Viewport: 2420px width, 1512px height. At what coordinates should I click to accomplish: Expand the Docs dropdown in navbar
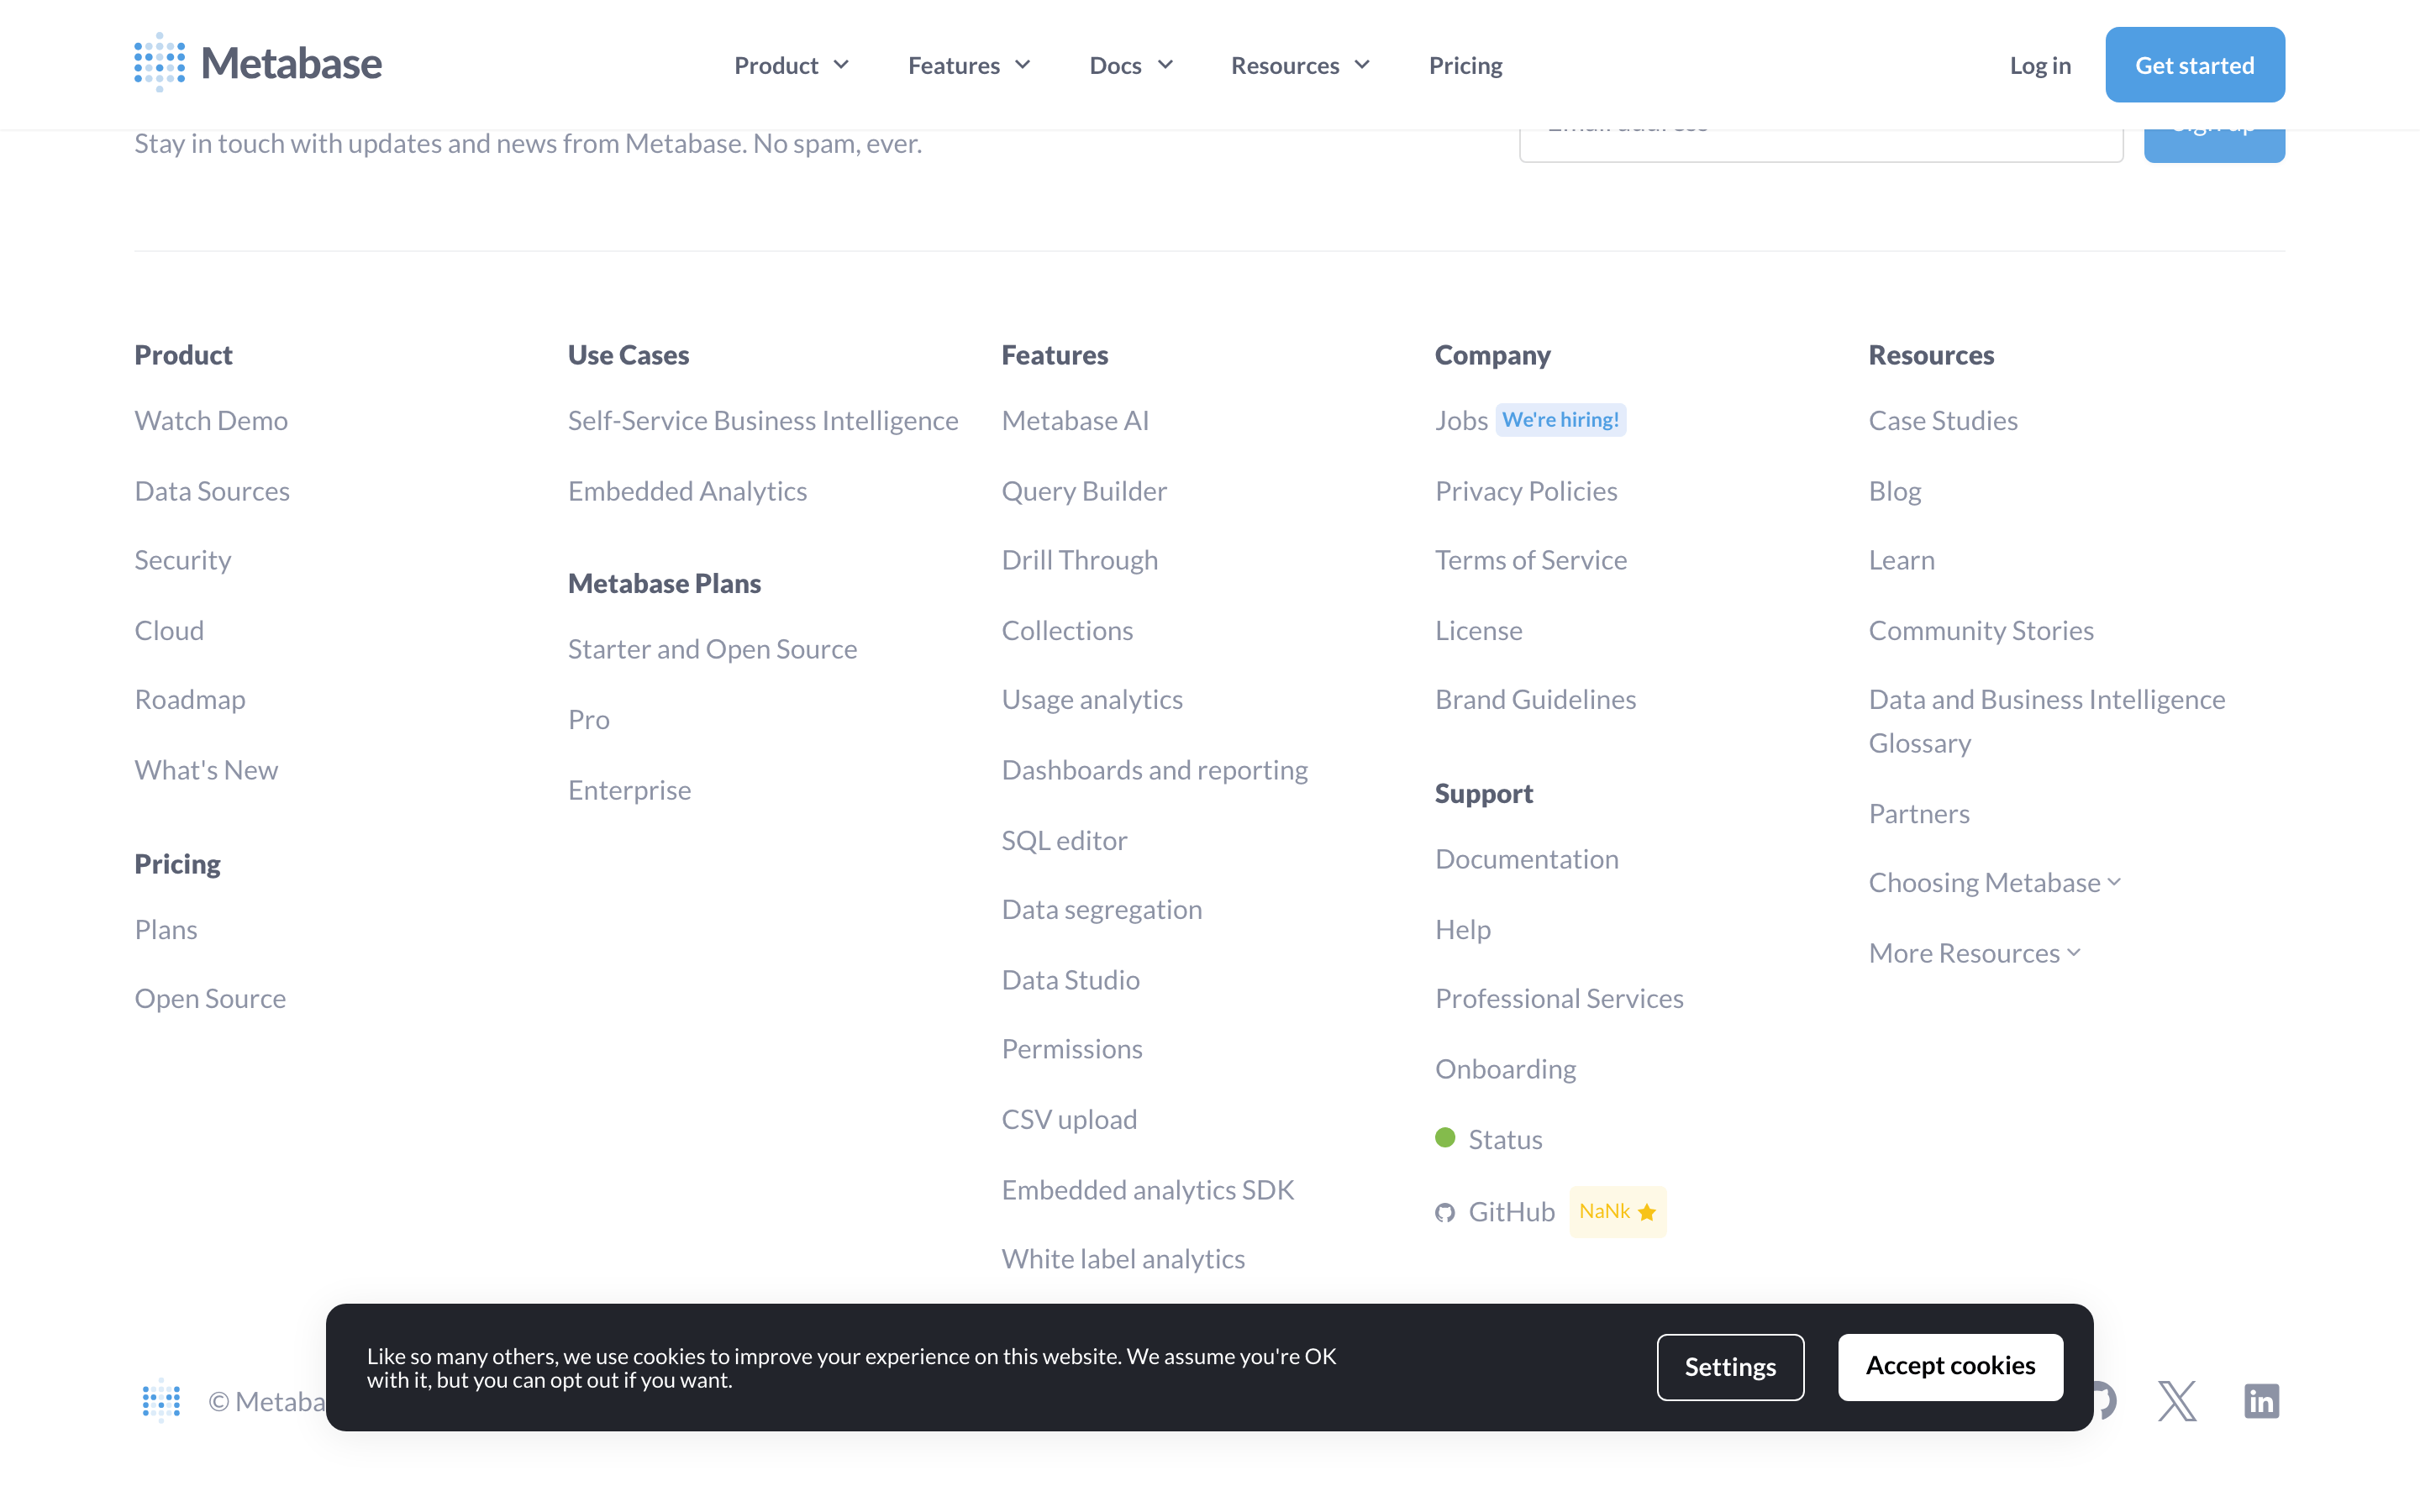1130,65
